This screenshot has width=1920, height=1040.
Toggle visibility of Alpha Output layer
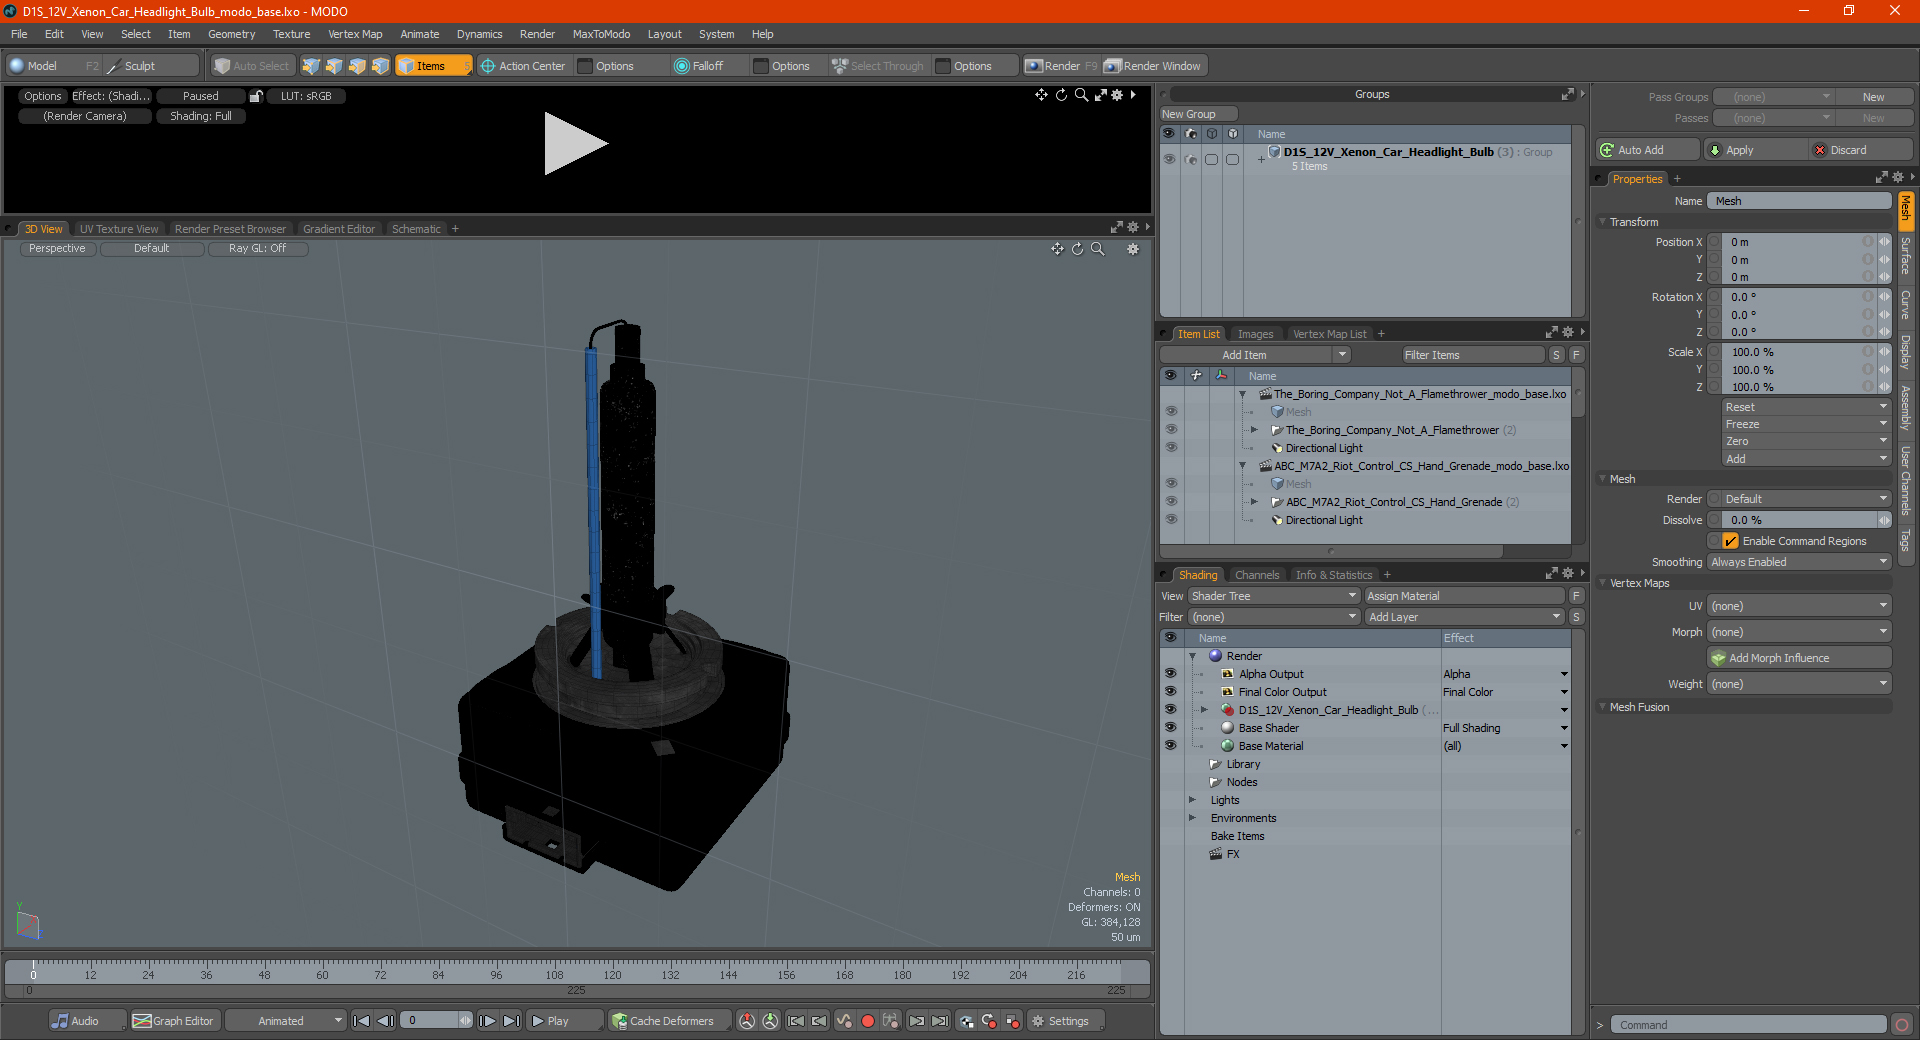(1170, 674)
